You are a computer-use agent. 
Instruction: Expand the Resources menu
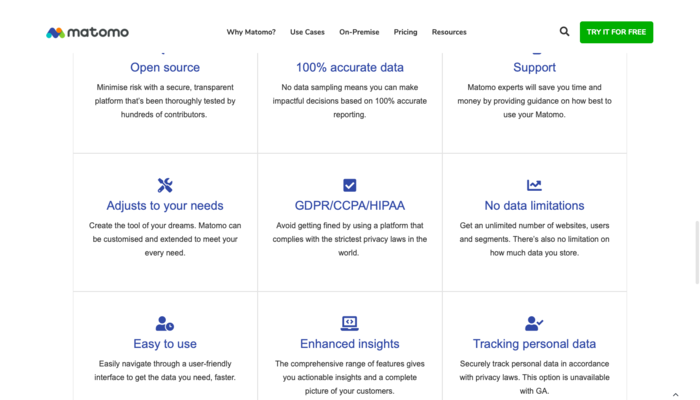tap(449, 32)
